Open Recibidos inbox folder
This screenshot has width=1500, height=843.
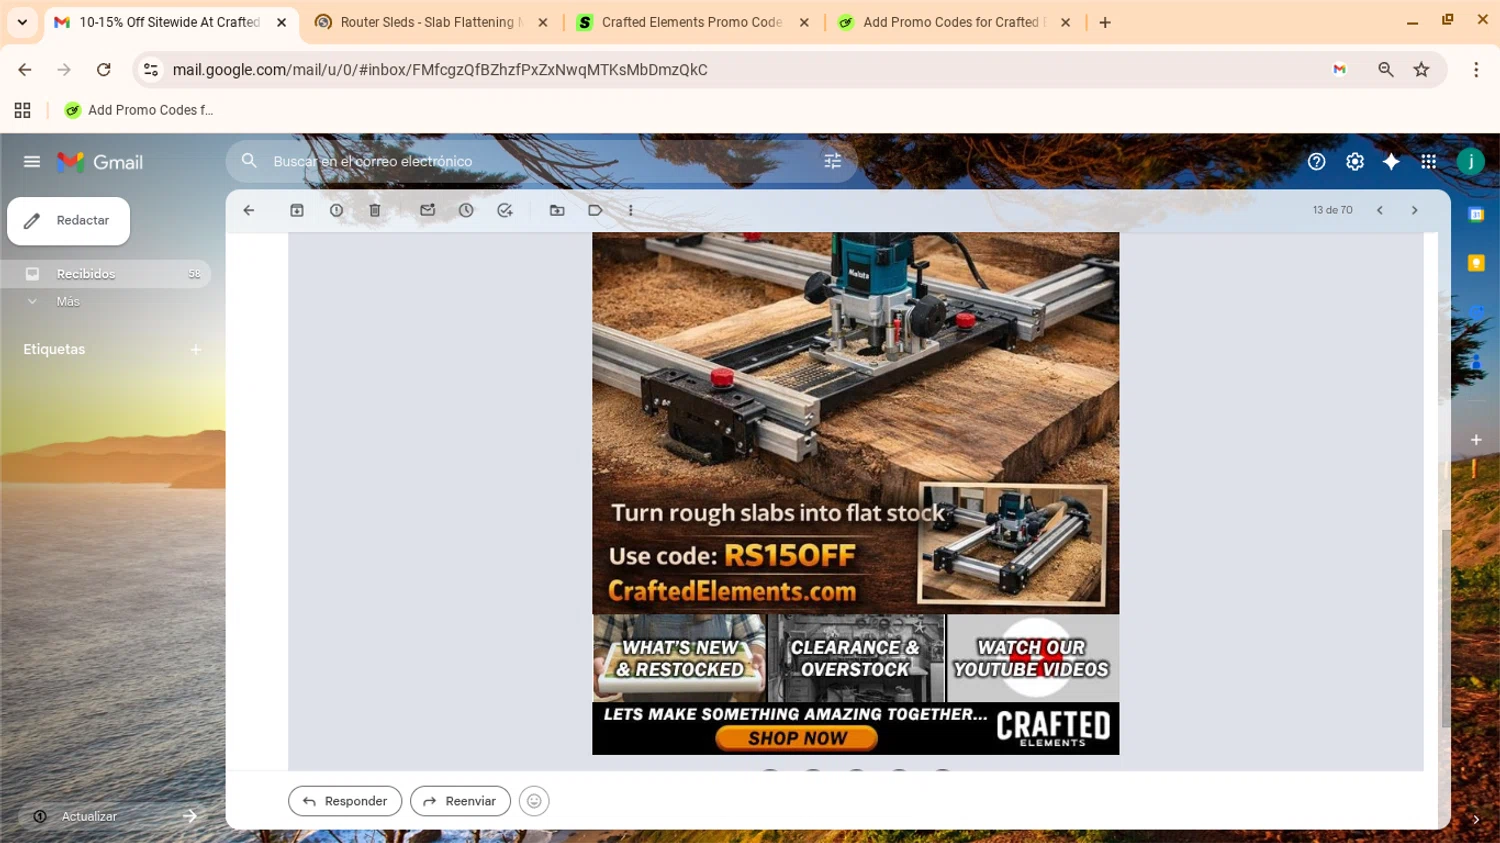click(x=105, y=274)
